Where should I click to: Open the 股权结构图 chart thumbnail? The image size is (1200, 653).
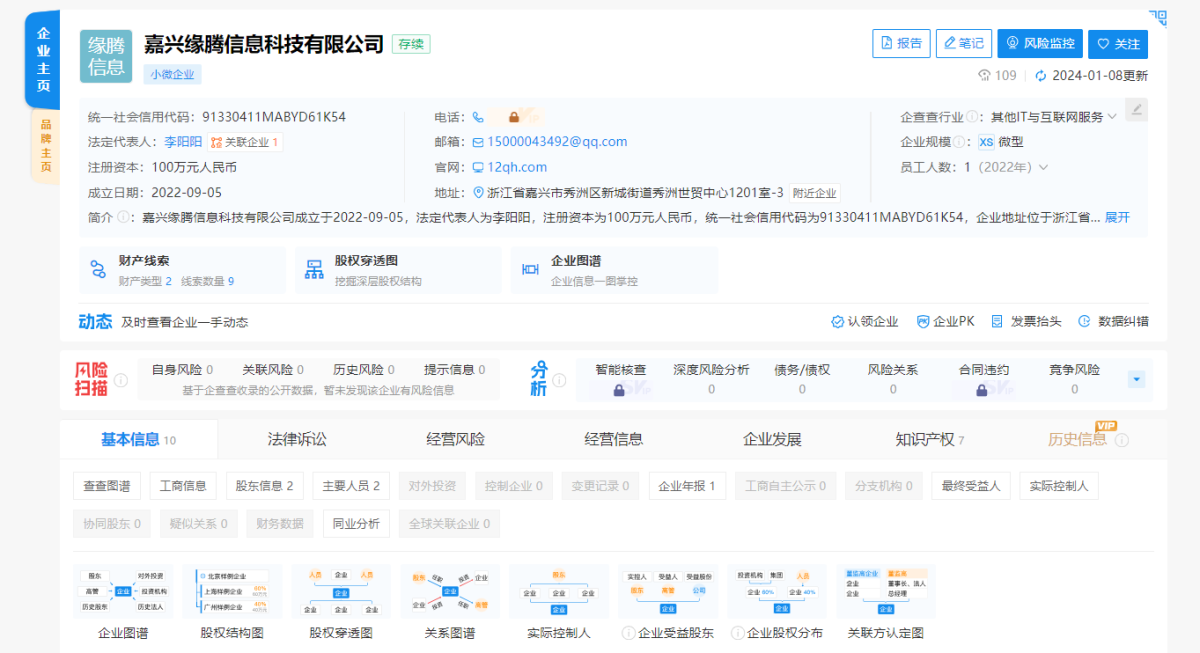tap(232, 591)
